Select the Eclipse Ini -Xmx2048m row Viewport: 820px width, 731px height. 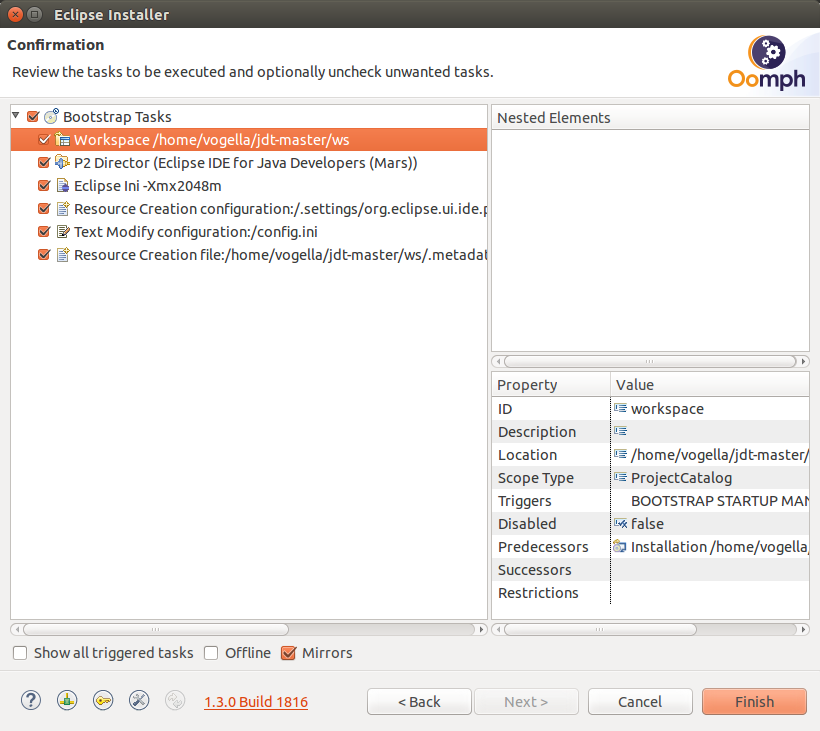pos(249,186)
